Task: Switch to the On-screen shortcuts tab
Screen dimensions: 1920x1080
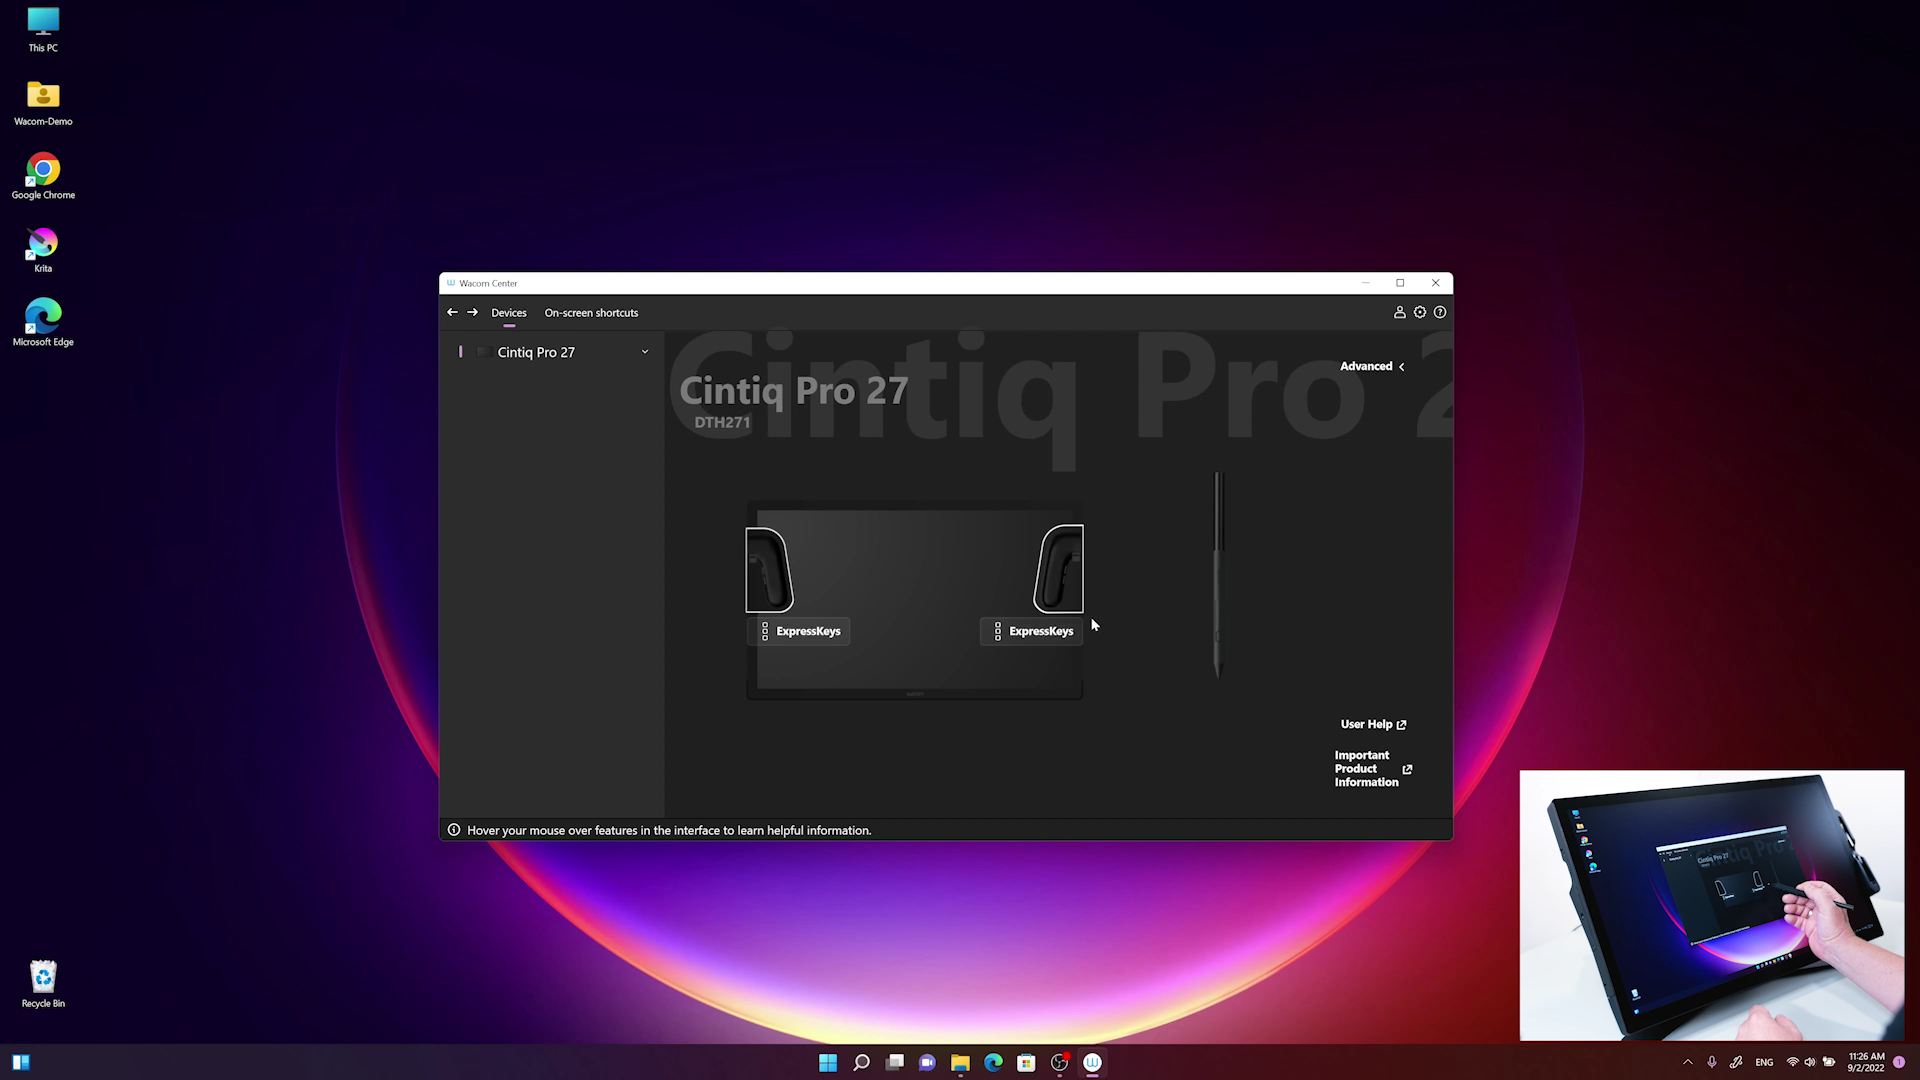Action: pyautogui.click(x=591, y=313)
